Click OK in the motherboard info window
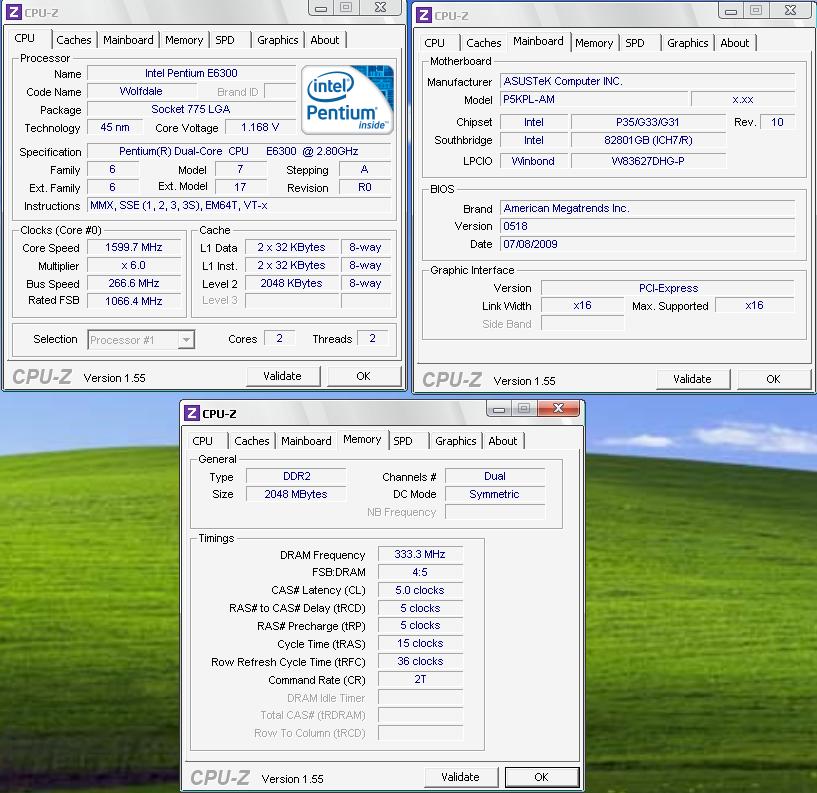 point(774,379)
